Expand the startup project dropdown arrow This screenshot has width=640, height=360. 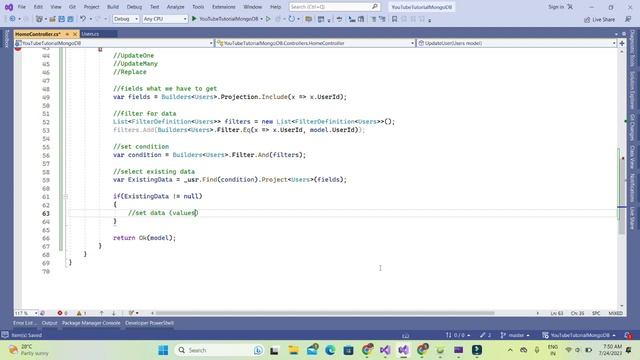pos(261,19)
